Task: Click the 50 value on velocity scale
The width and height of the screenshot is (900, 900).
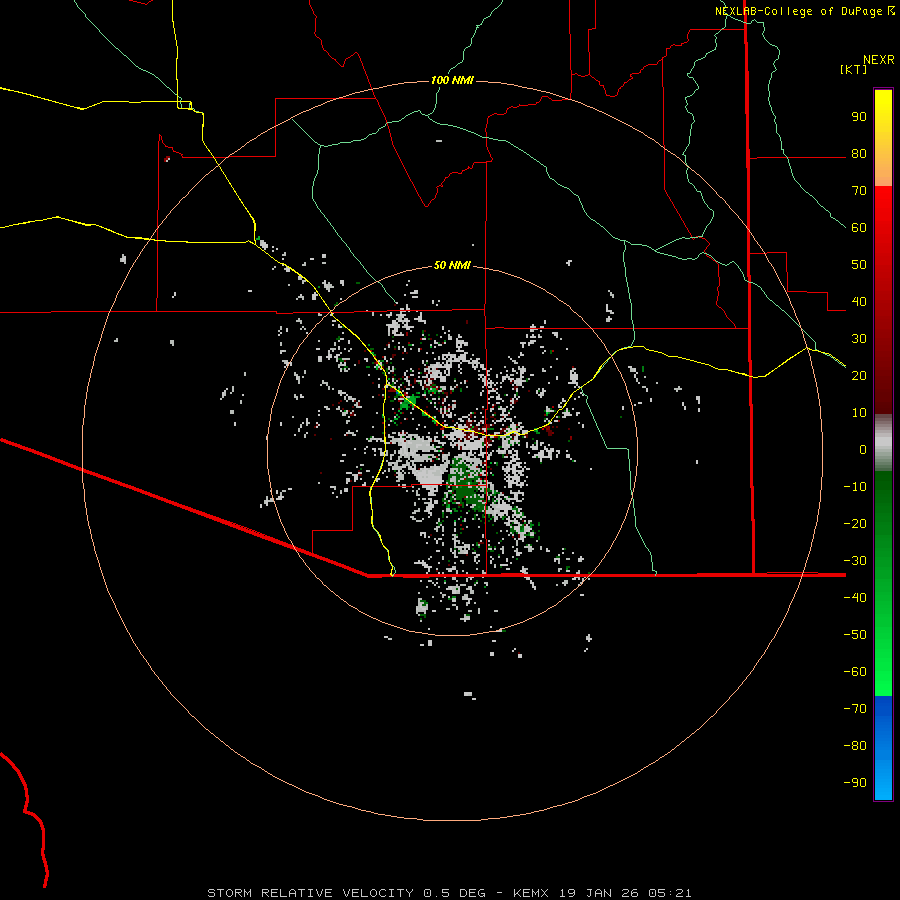Action: pyautogui.click(x=859, y=265)
